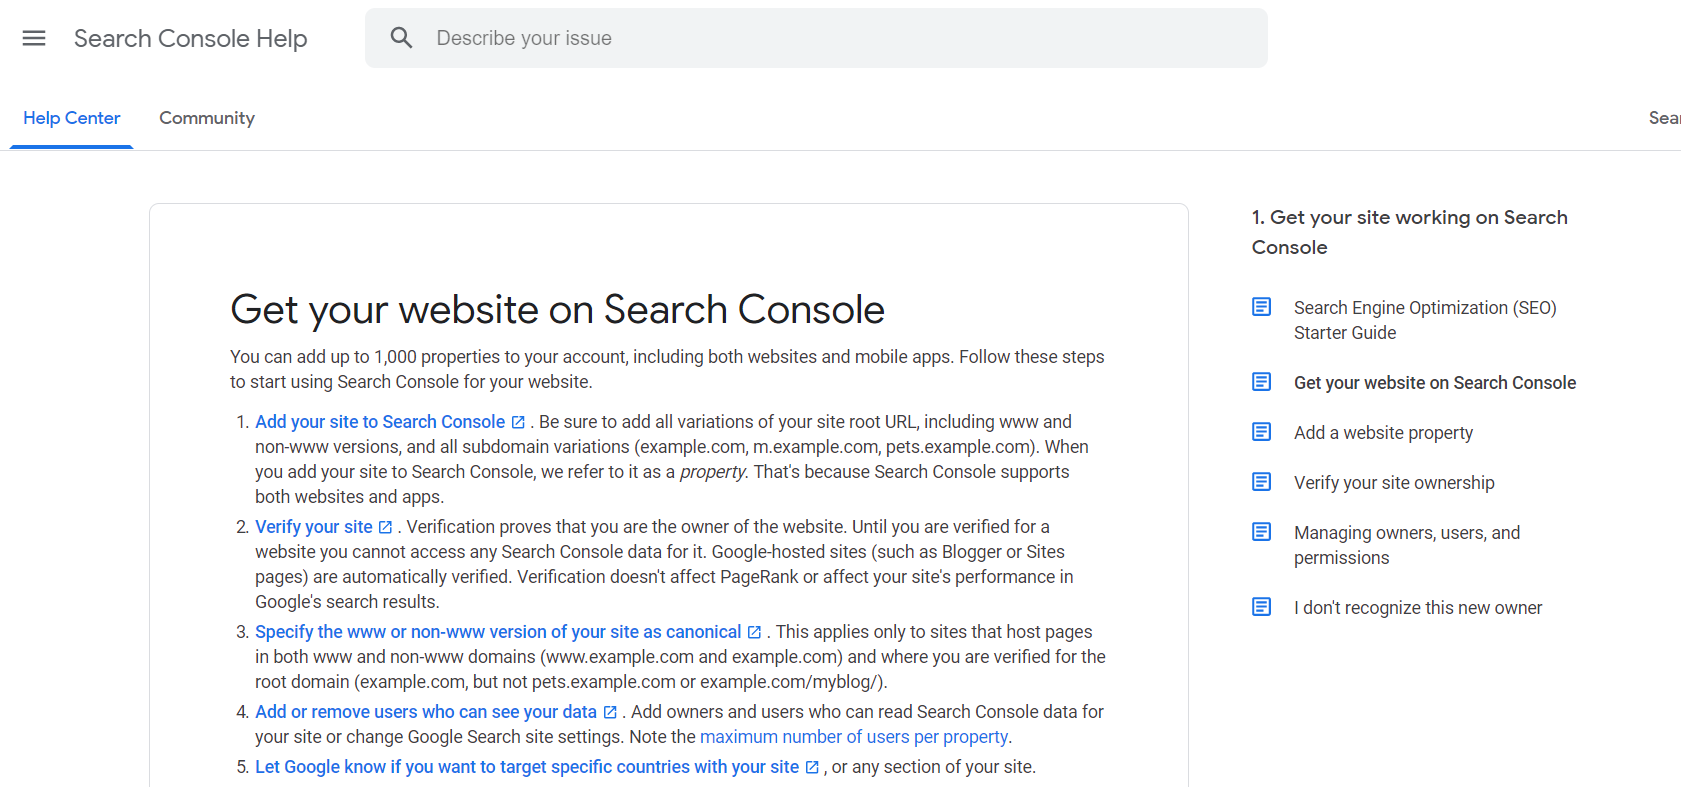The height and width of the screenshot is (787, 1681).
Task: Open 'Specify the www or non-www version' link
Action: point(498,632)
